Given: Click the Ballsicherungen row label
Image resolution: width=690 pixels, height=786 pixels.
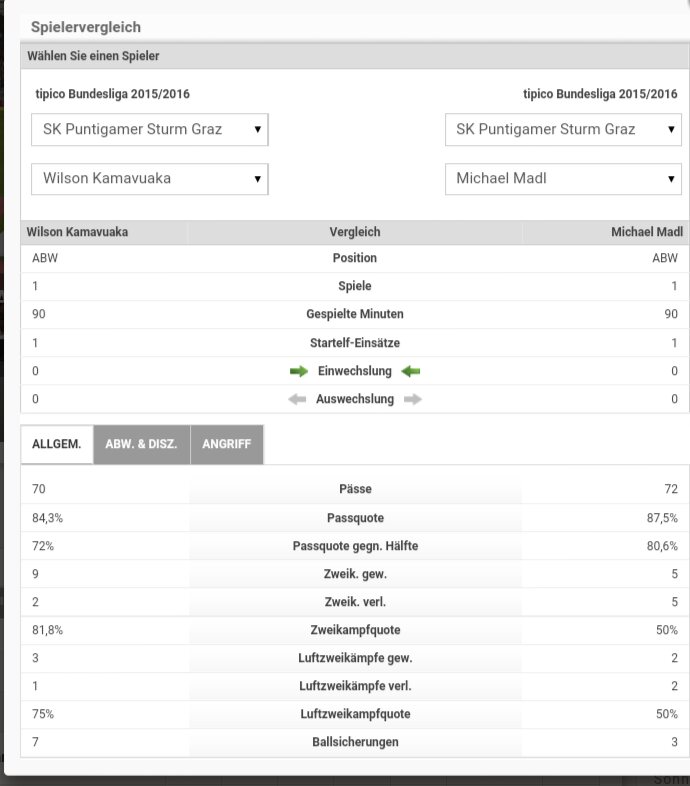Looking at the screenshot, I should pos(356,742).
